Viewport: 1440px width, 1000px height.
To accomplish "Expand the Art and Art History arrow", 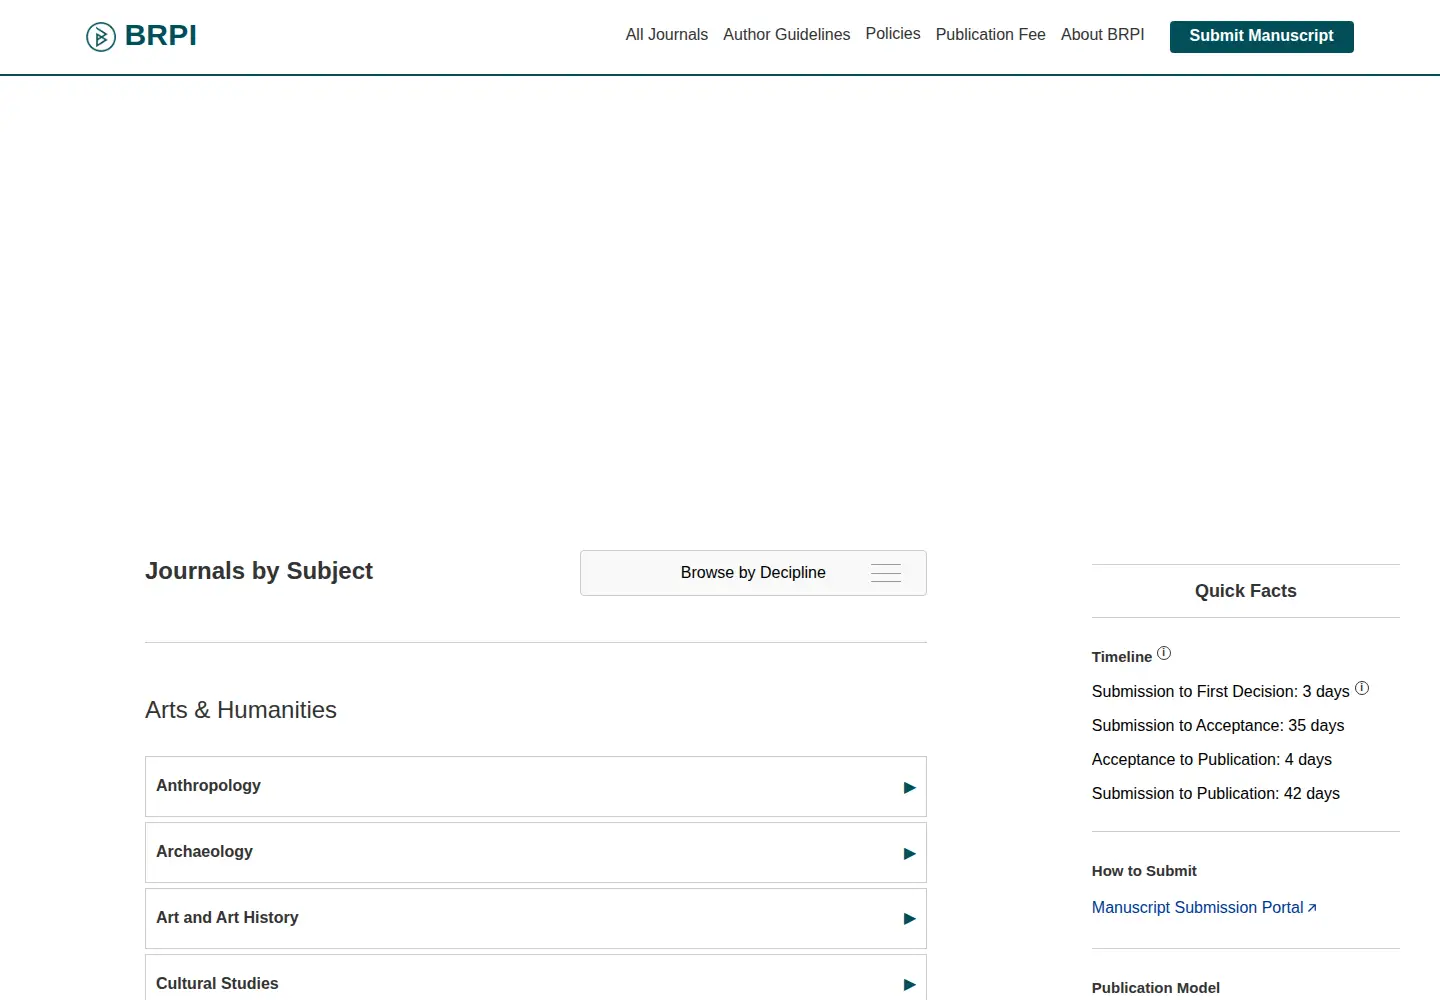I will pos(909,919).
